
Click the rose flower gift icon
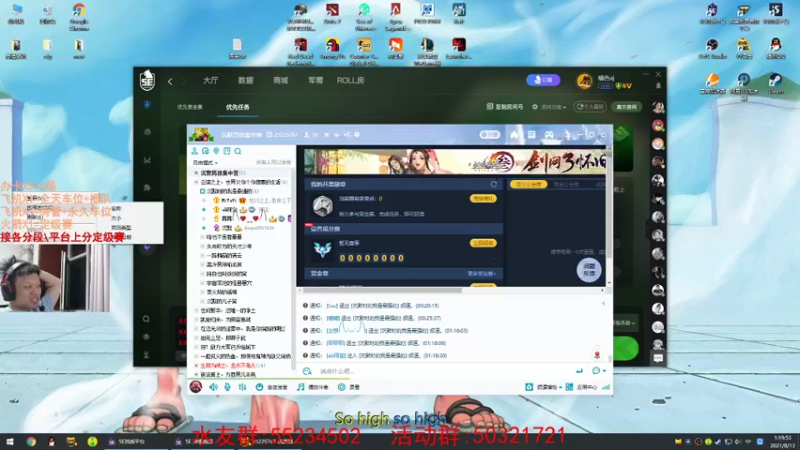click(x=597, y=354)
